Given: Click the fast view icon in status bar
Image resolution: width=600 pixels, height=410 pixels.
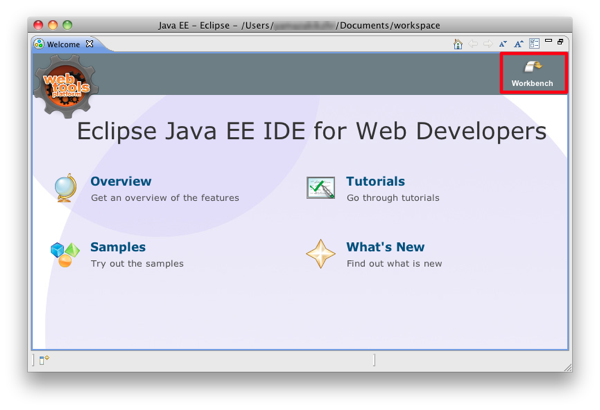Looking at the screenshot, I should click(x=44, y=360).
